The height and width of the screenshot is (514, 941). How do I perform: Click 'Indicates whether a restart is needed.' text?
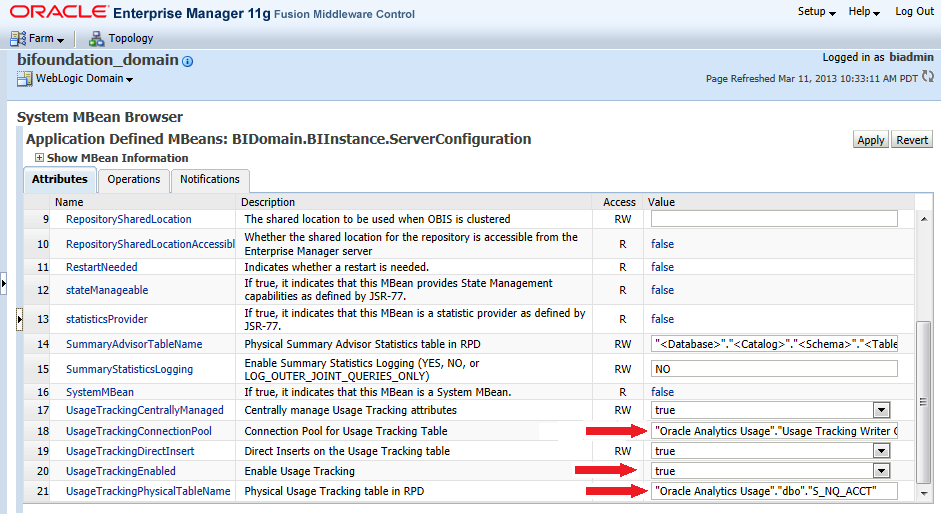coord(337,267)
